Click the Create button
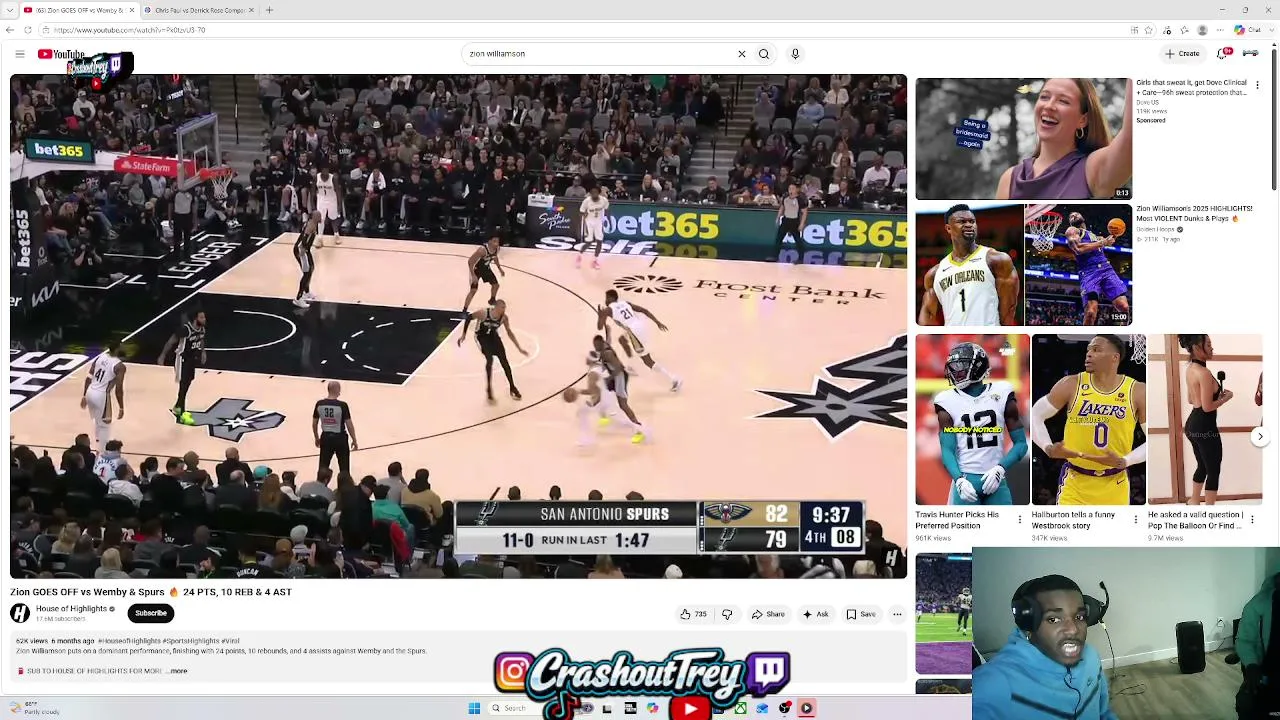The image size is (1280, 720). coord(1182,54)
